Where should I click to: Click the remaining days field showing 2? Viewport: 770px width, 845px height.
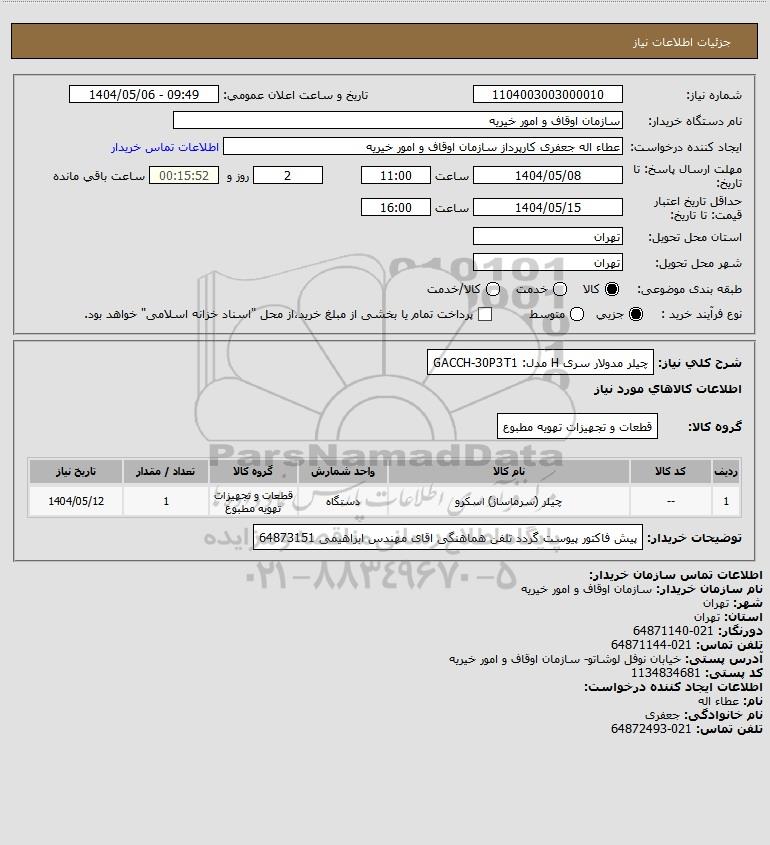coord(288,176)
